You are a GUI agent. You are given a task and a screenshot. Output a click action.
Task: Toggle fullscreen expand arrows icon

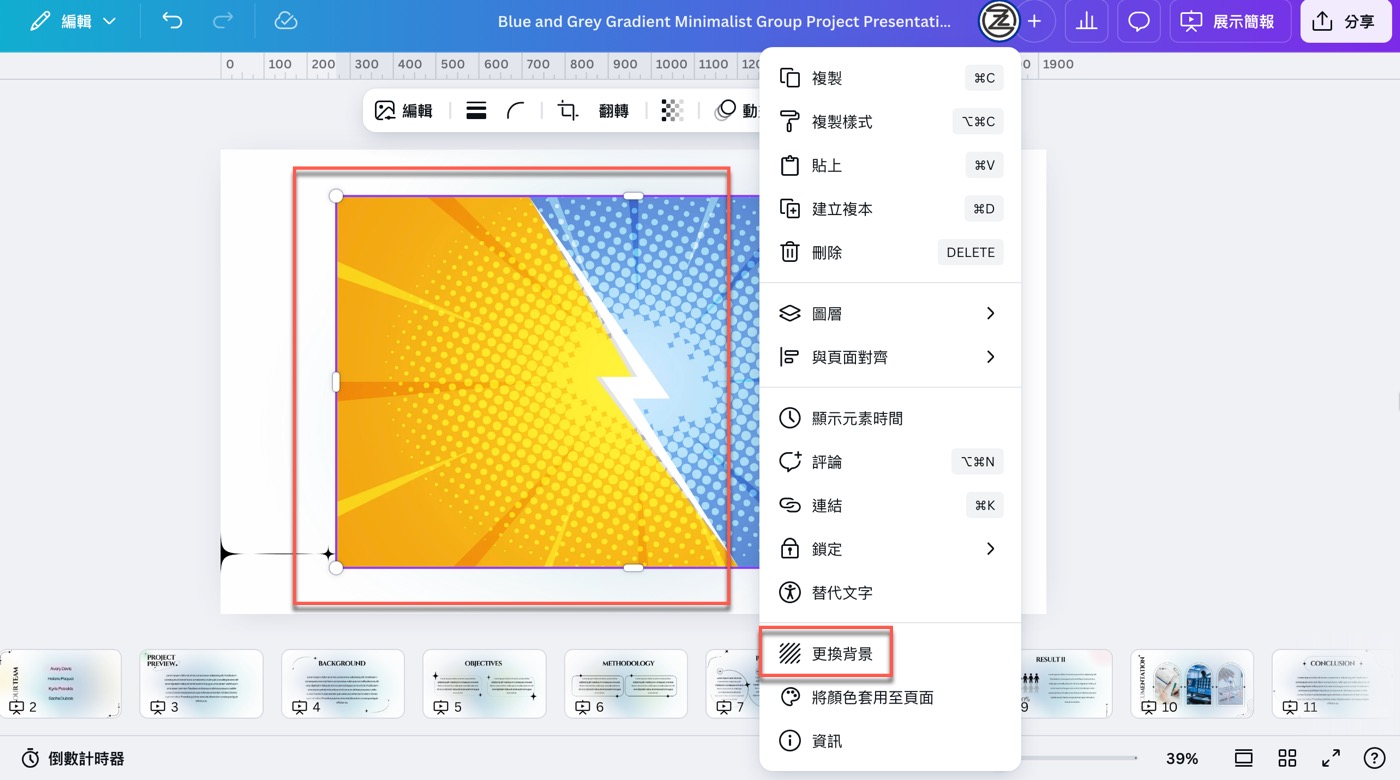coord(1331,758)
